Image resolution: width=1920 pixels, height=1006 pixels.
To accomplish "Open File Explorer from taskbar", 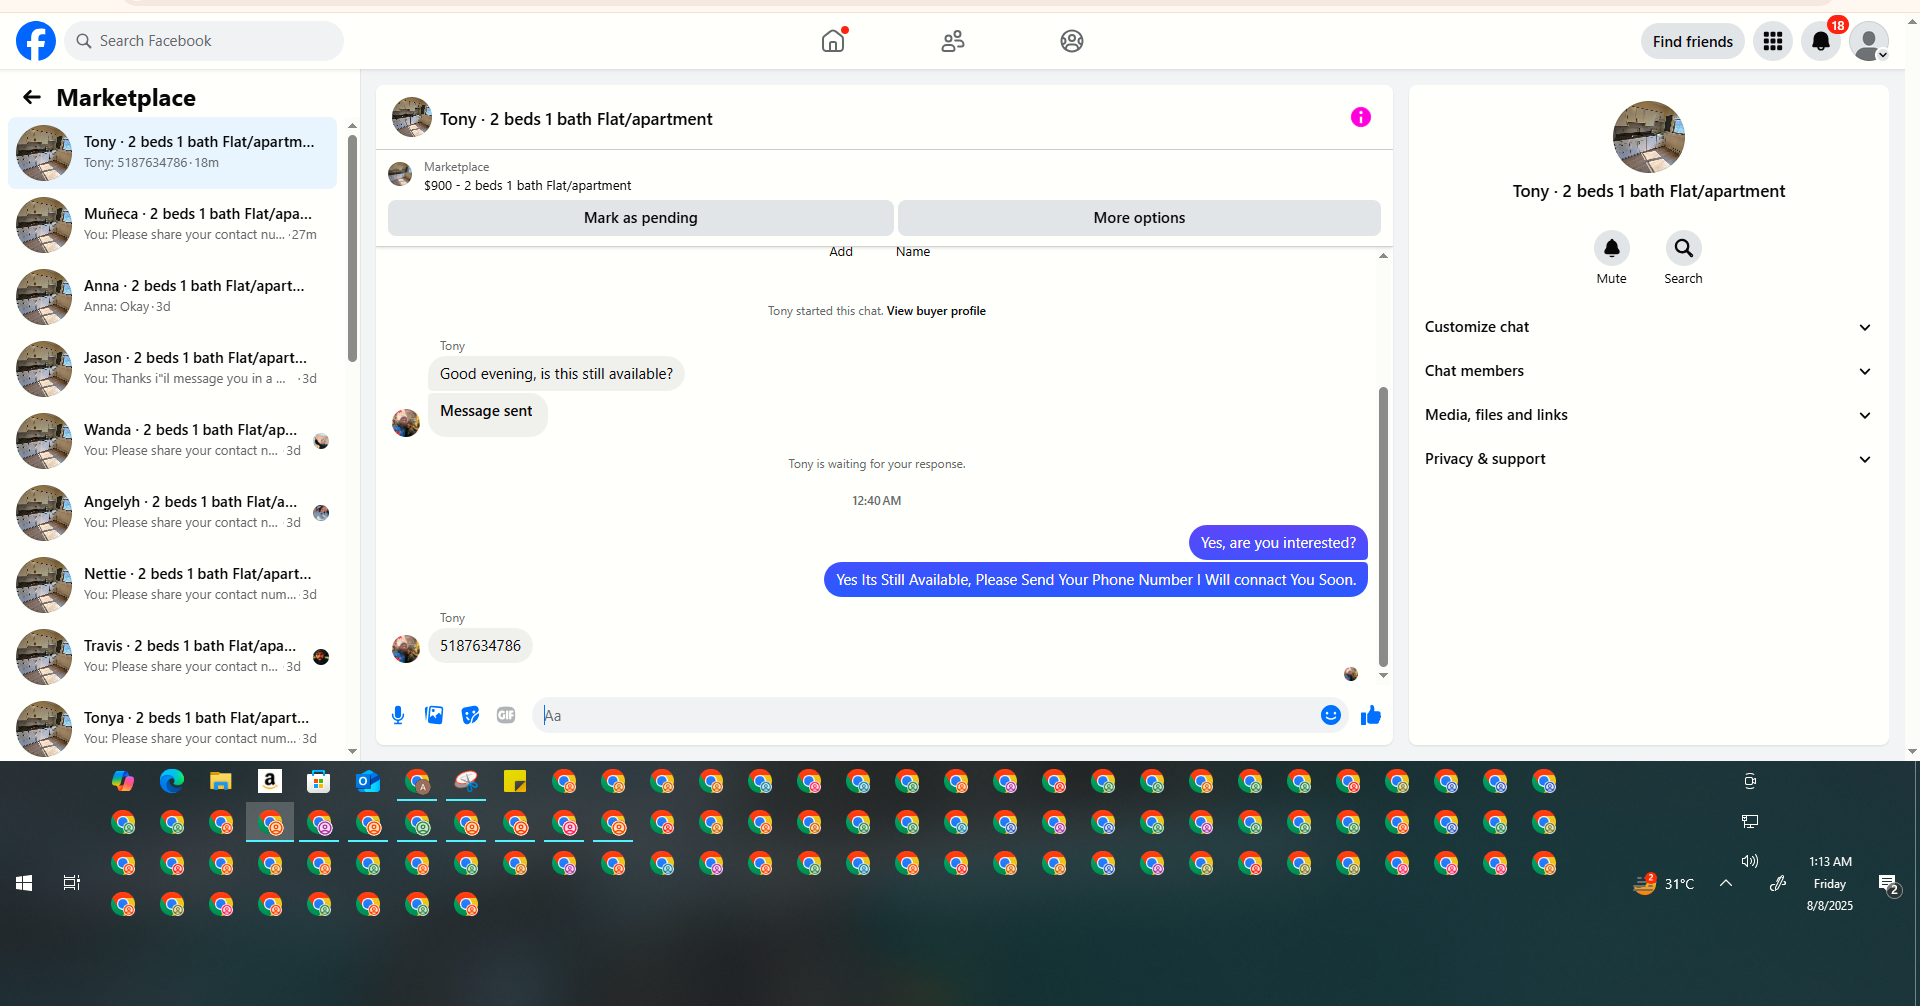I will [x=221, y=781].
